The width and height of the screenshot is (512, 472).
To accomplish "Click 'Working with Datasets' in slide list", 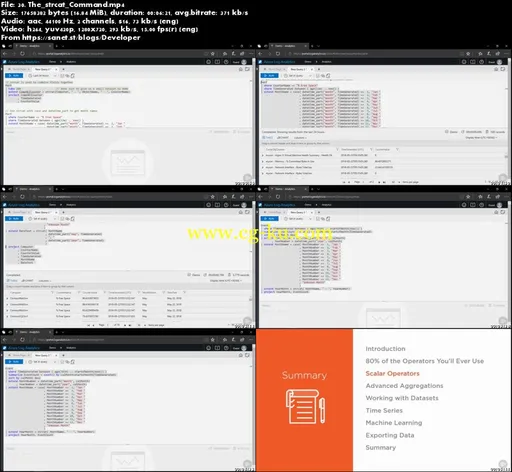I will click(x=402, y=398).
